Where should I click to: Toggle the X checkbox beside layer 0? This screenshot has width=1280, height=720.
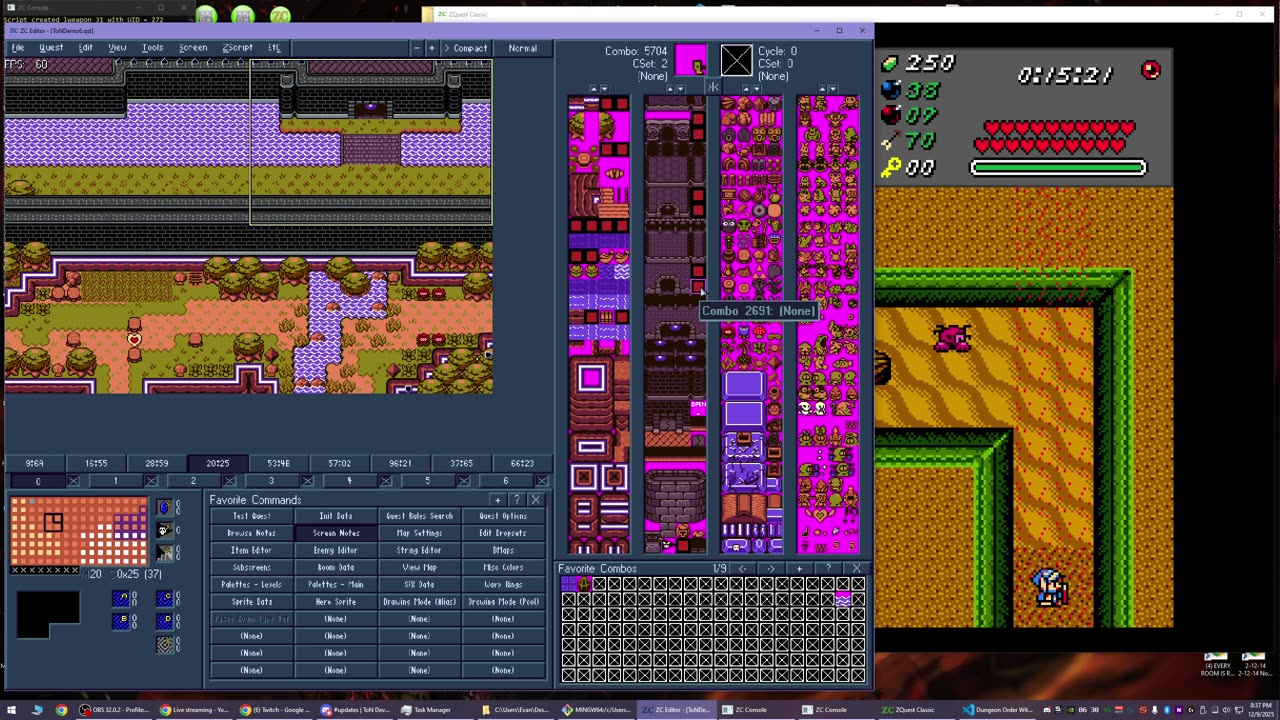pos(75,481)
